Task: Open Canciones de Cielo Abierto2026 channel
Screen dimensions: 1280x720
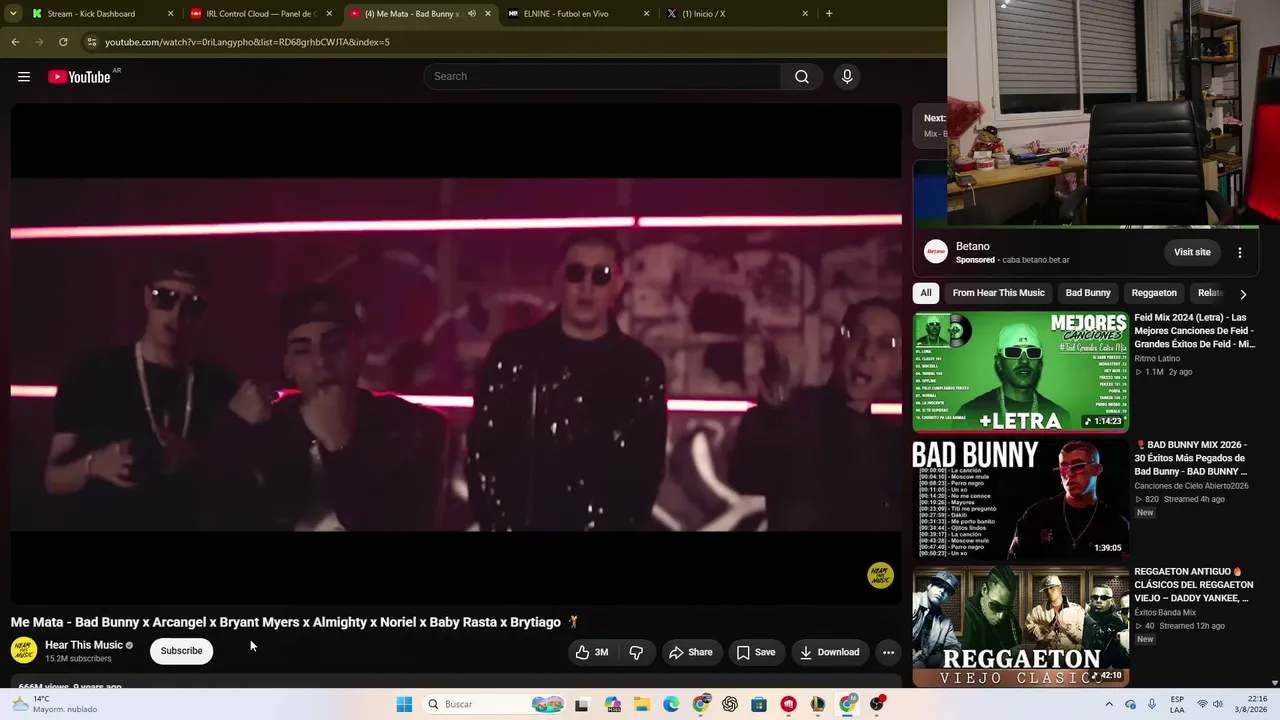Action: [x=1191, y=486]
